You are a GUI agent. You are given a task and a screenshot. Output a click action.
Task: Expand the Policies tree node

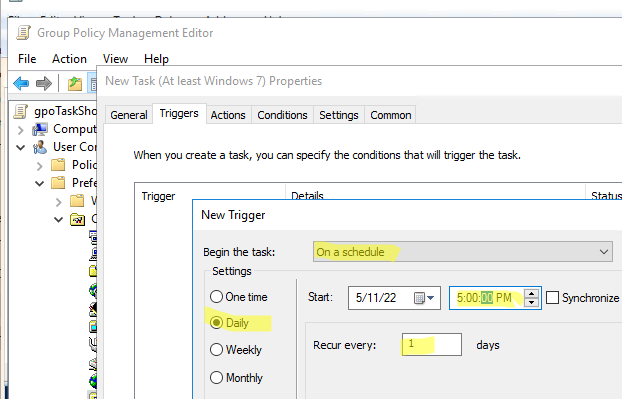pyautogui.click(x=40, y=166)
